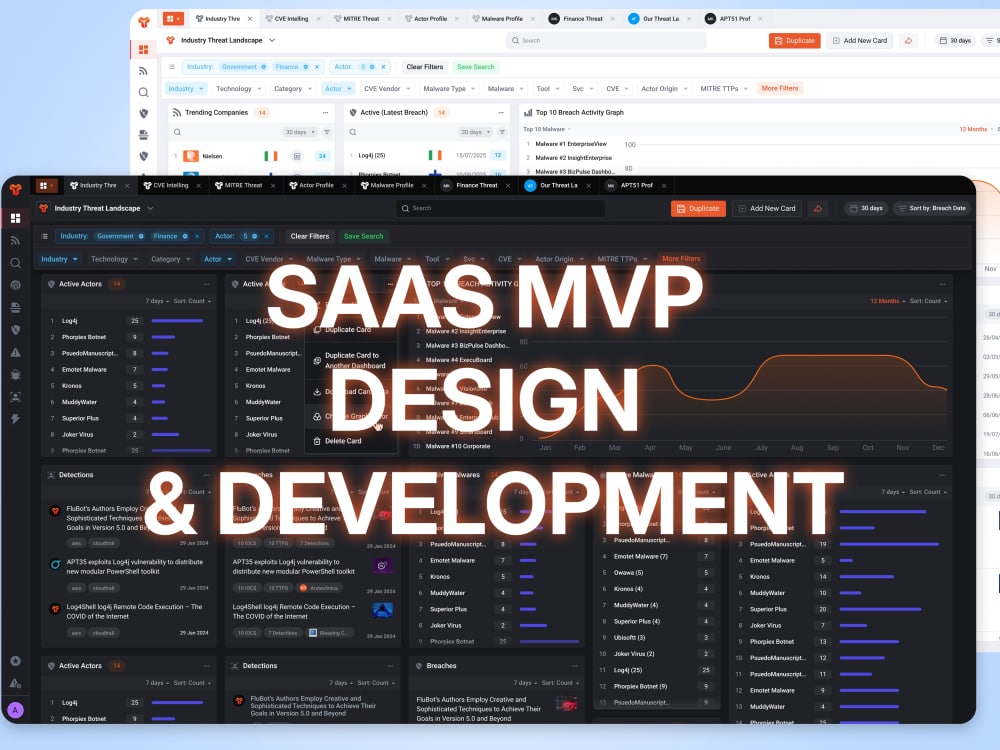This screenshot has height=750, width=1000.
Task: Open the stacked layers icon in dark window sidebar
Action: click(16, 307)
